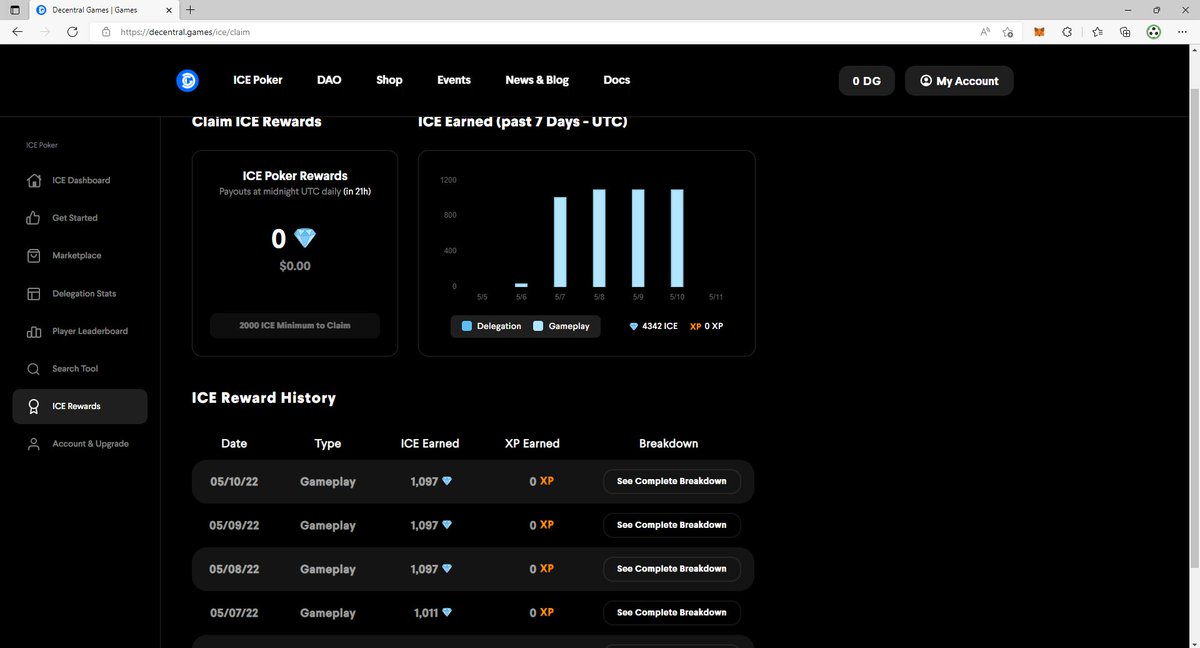The image size is (1200, 648).
Task: Close the Decentral Games tab
Action: coord(168,9)
